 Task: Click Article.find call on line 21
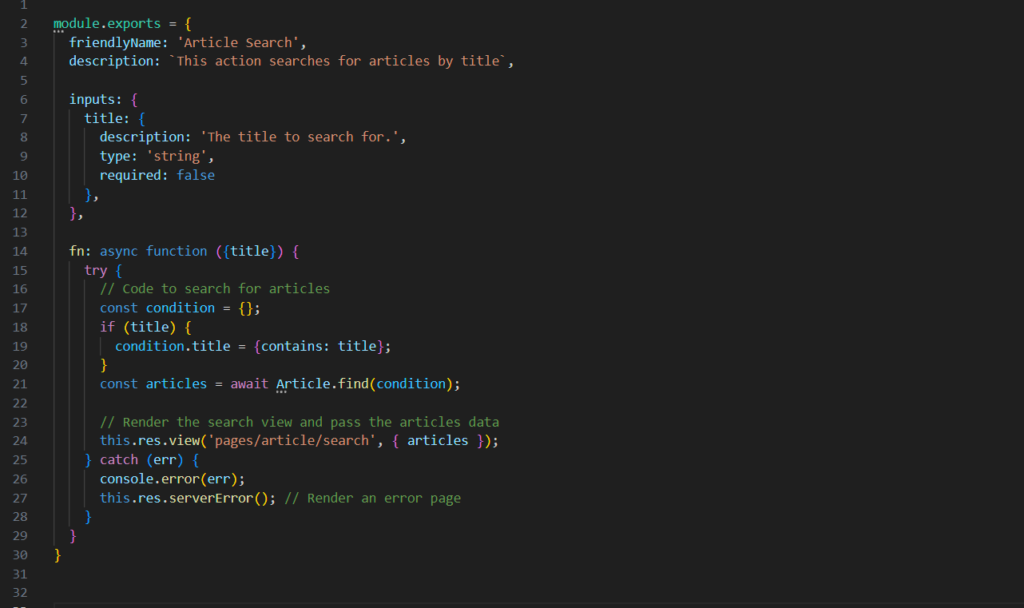(315, 383)
